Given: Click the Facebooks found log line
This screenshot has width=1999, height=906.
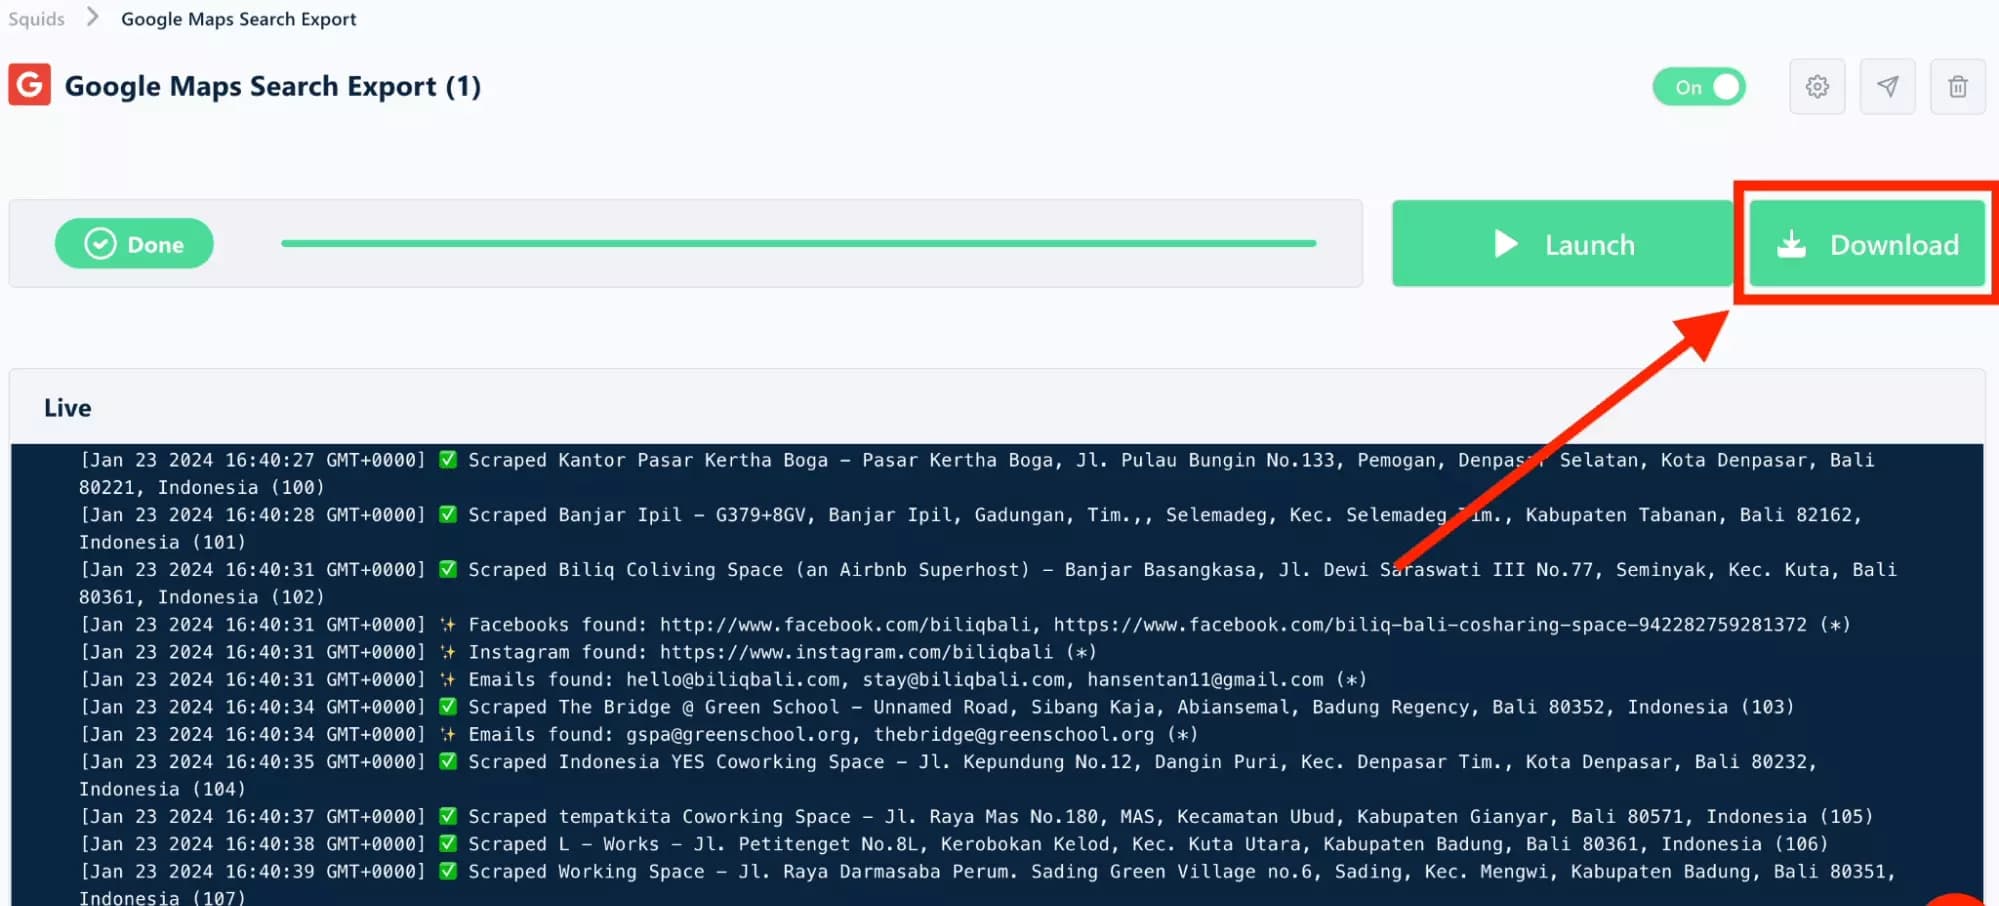Looking at the screenshot, I should (965, 625).
